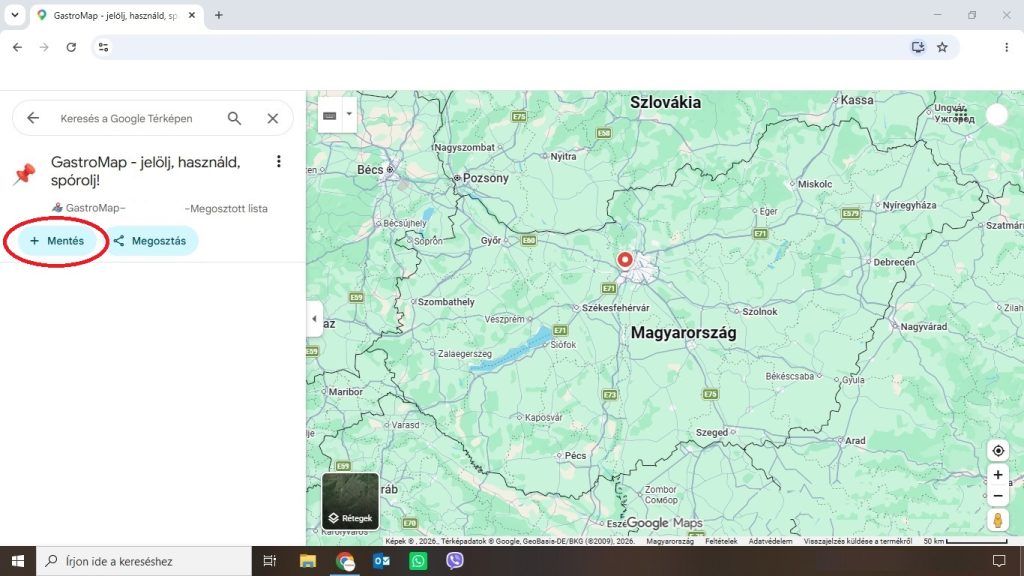Open the Adatvédelem link in map footer
1024x576 pixels.
pos(770,541)
